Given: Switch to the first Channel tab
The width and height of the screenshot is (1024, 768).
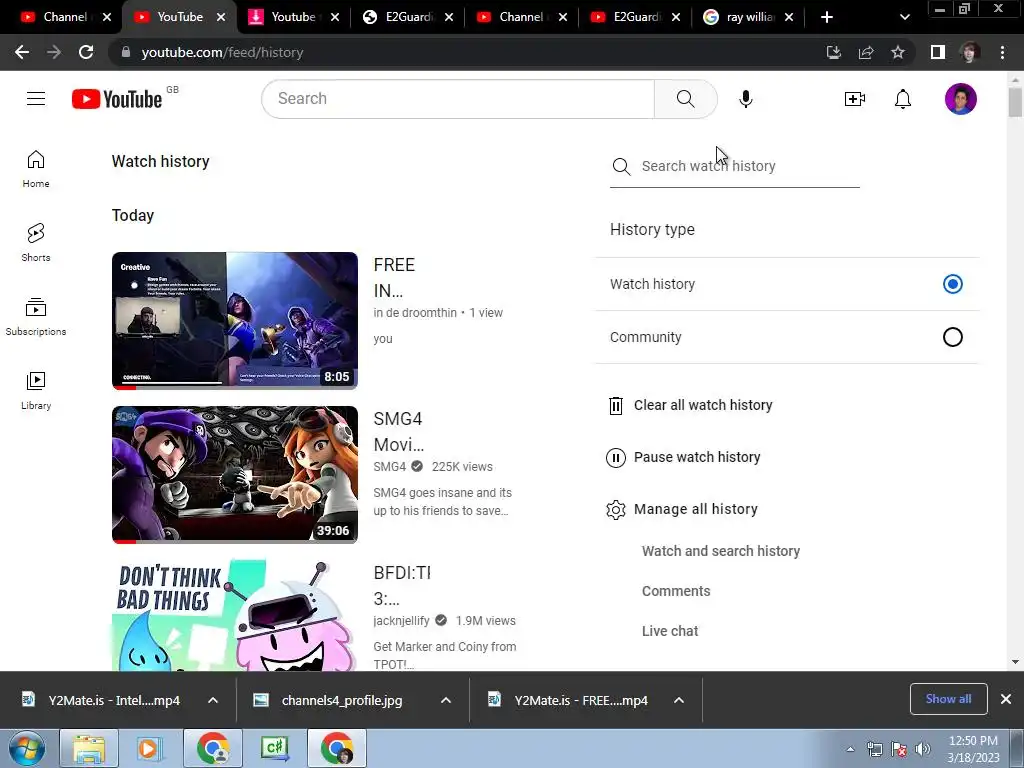Looking at the screenshot, I should coord(57,17).
